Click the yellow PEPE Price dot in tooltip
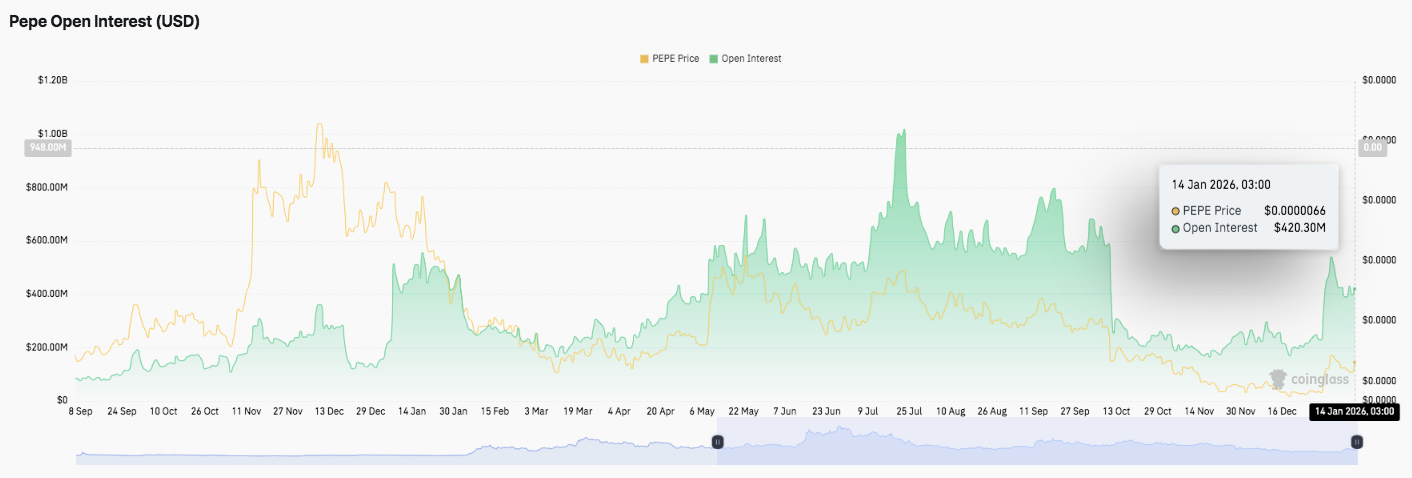Viewport: 1412px width, 478px height. (1176, 211)
